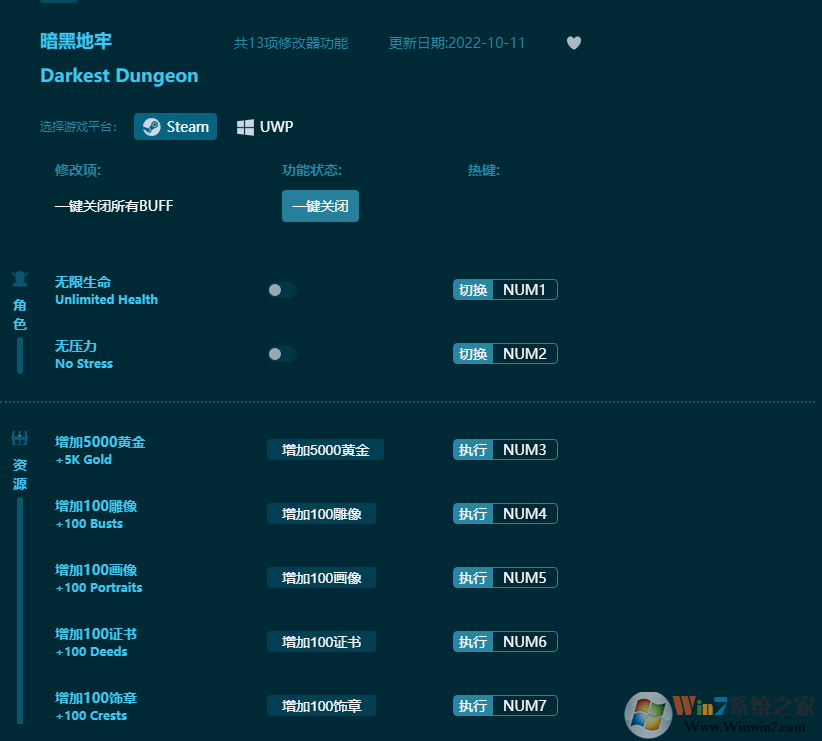Screen dimensions: 822x741
Task: Click 增加5000黄金 to add 5K Gold
Action: (x=324, y=450)
